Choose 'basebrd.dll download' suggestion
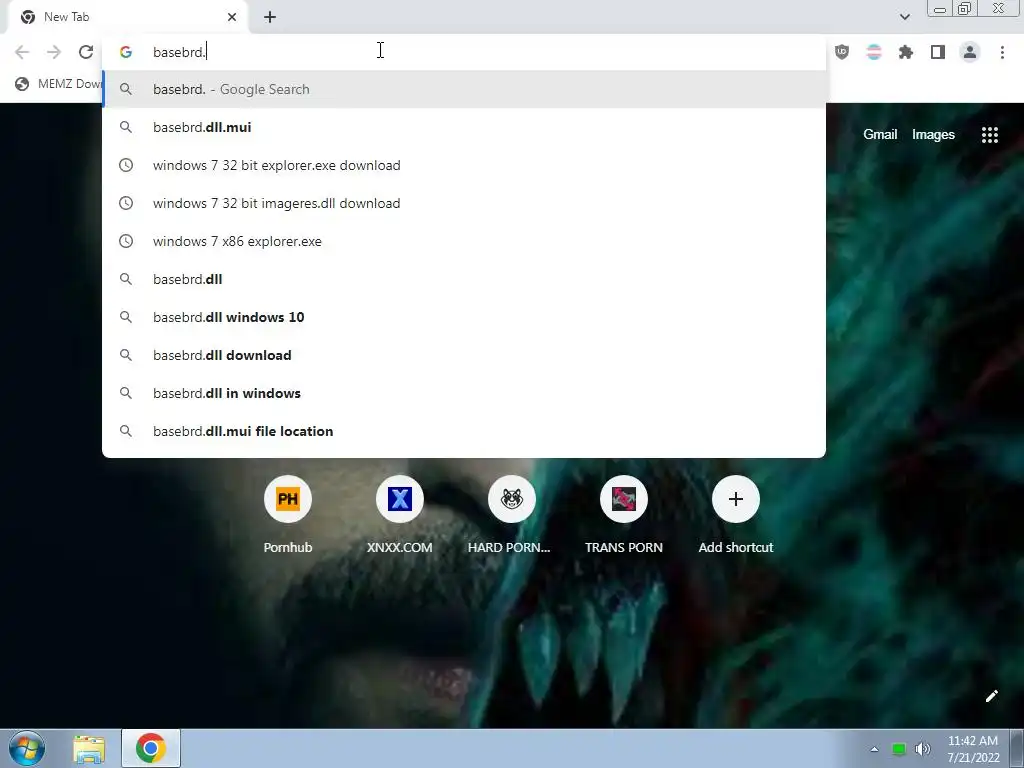 click(x=464, y=355)
